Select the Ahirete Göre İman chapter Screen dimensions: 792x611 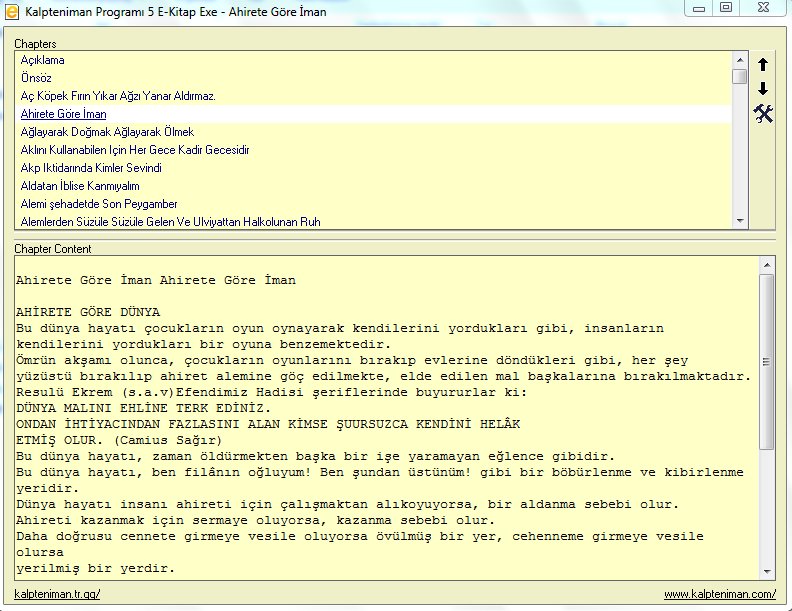63,114
